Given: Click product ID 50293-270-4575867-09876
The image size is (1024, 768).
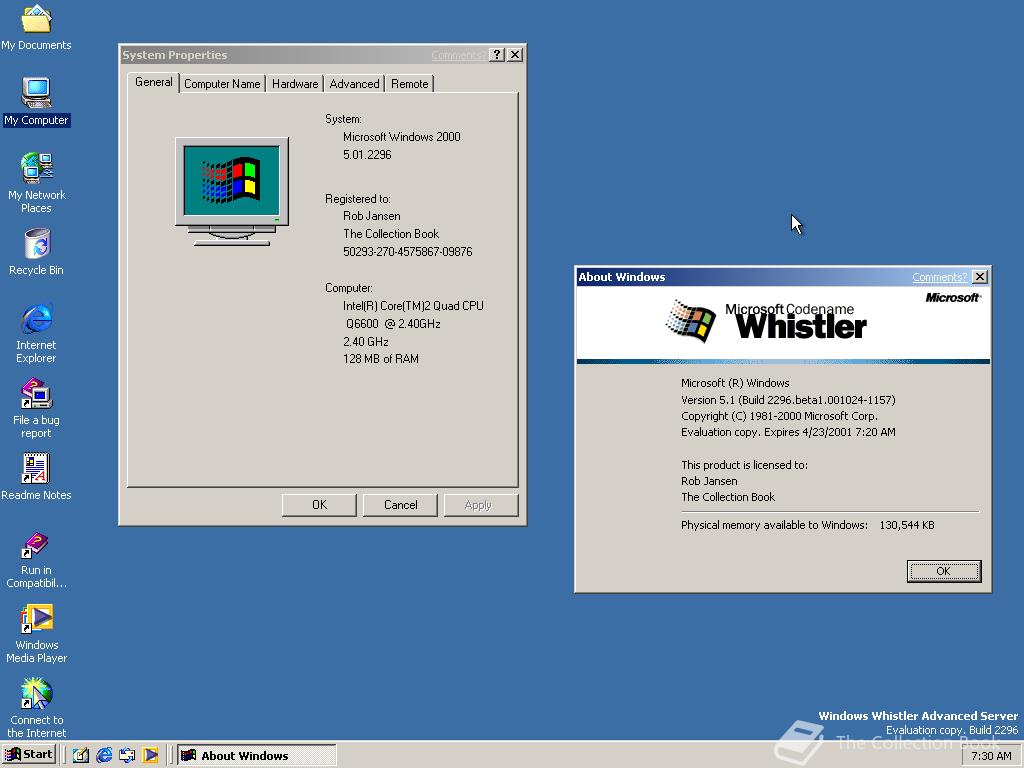Looking at the screenshot, I should click(408, 251).
